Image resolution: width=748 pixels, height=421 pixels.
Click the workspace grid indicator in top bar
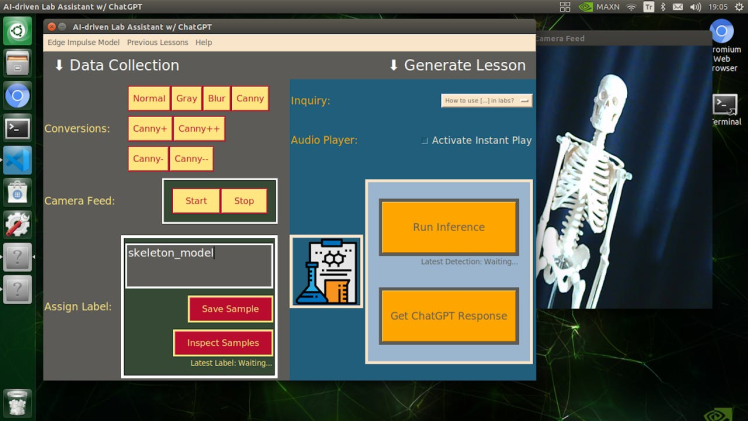click(x=565, y=7)
